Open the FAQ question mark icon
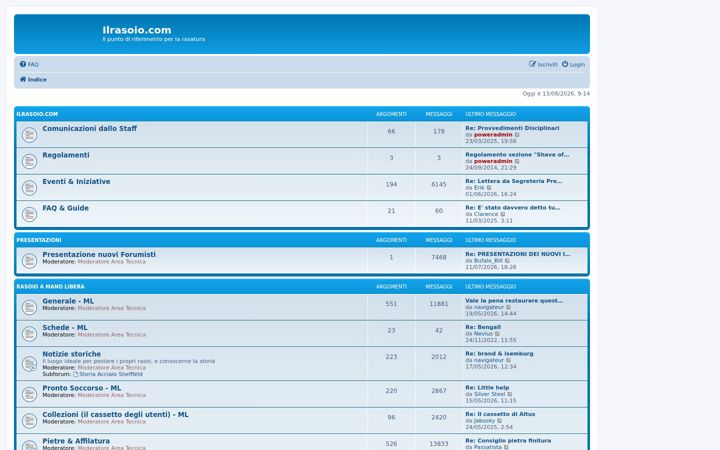 pos(23,64)
